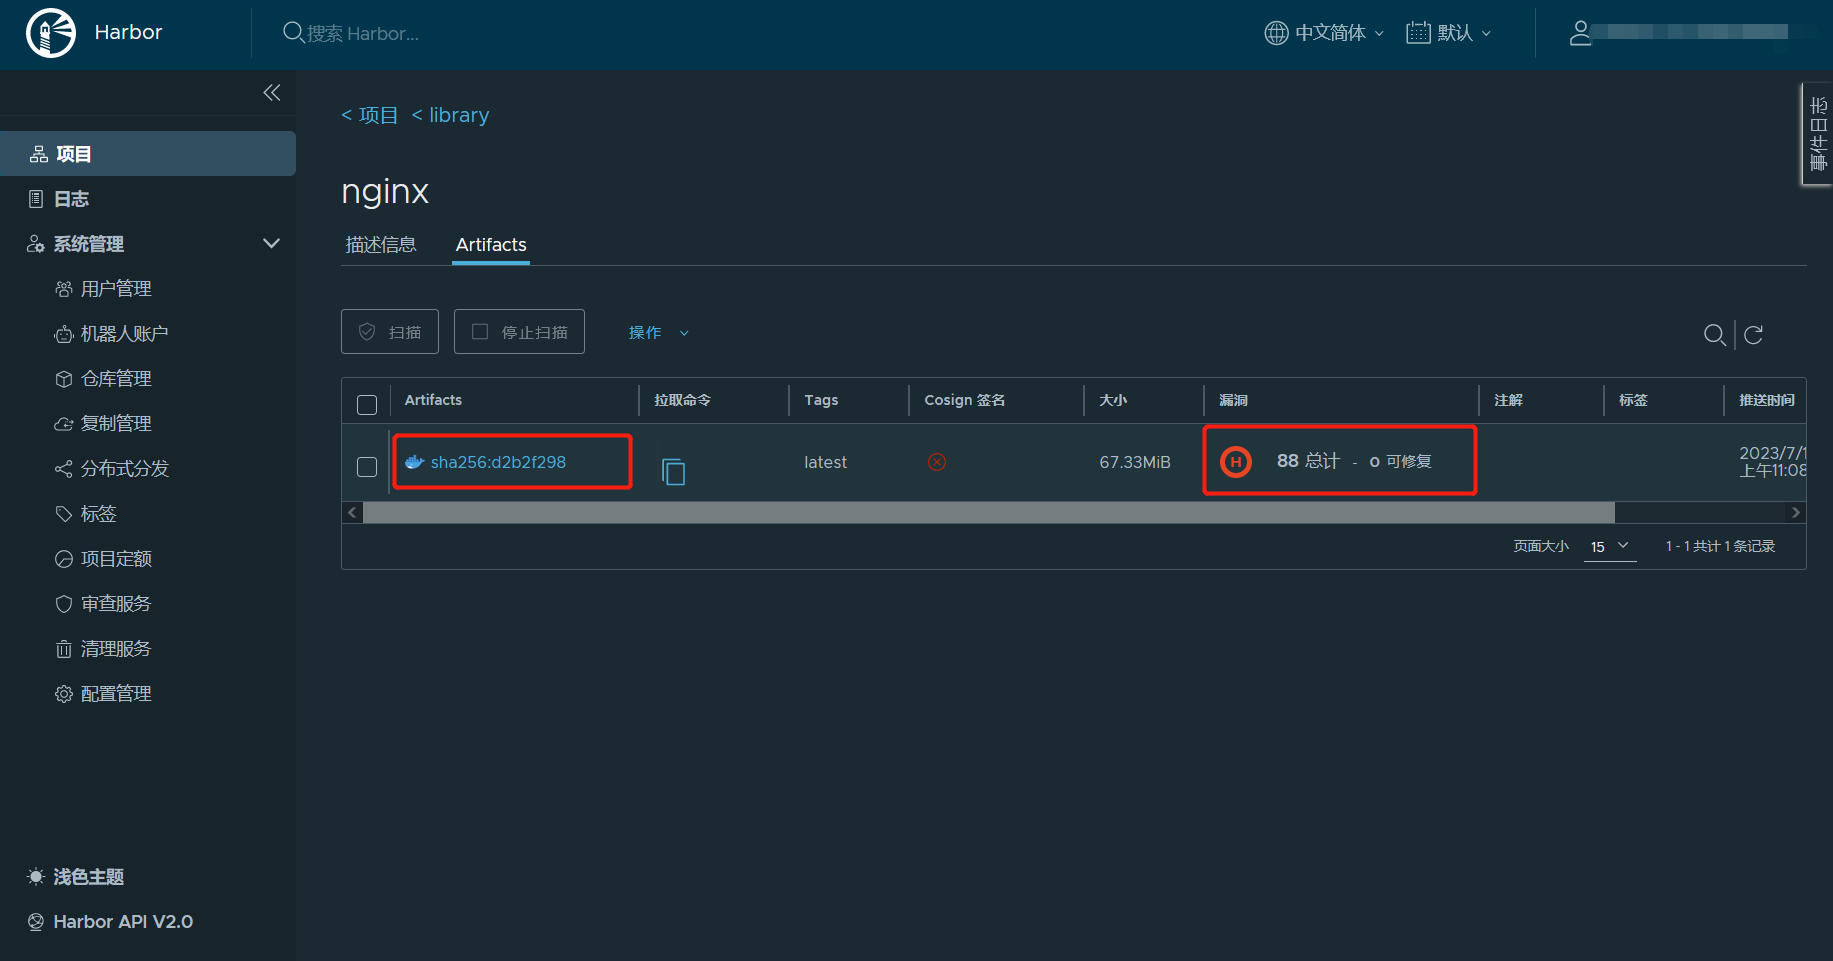This screenshot has height=961, width=1833.
Task: Collapse the sidebar with double chevron
Action: click(x=272, y=93)
